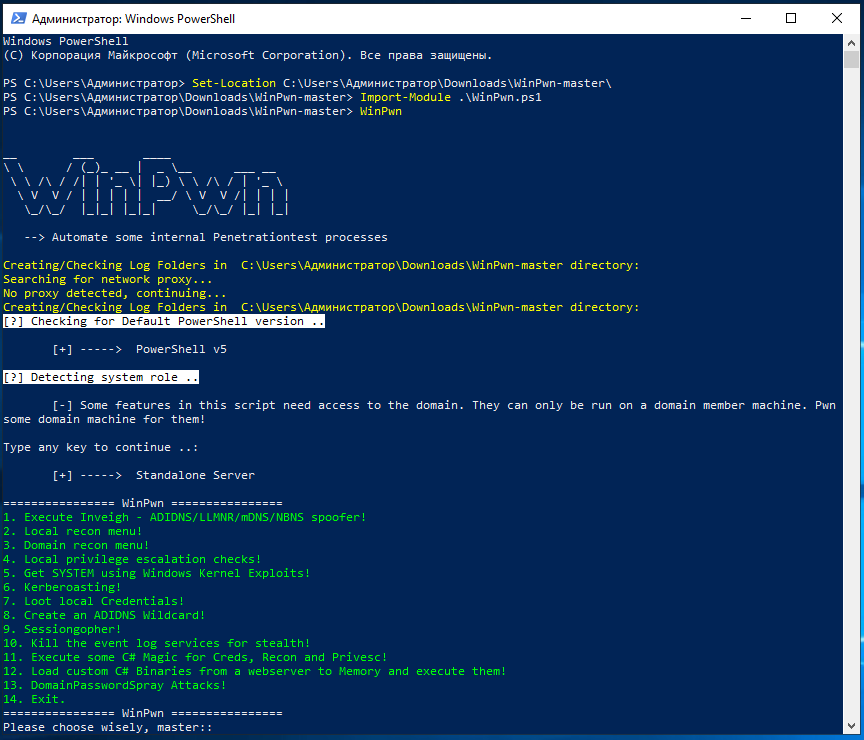
Task: Maximize the PowerShell window
Action: [791, 18]
